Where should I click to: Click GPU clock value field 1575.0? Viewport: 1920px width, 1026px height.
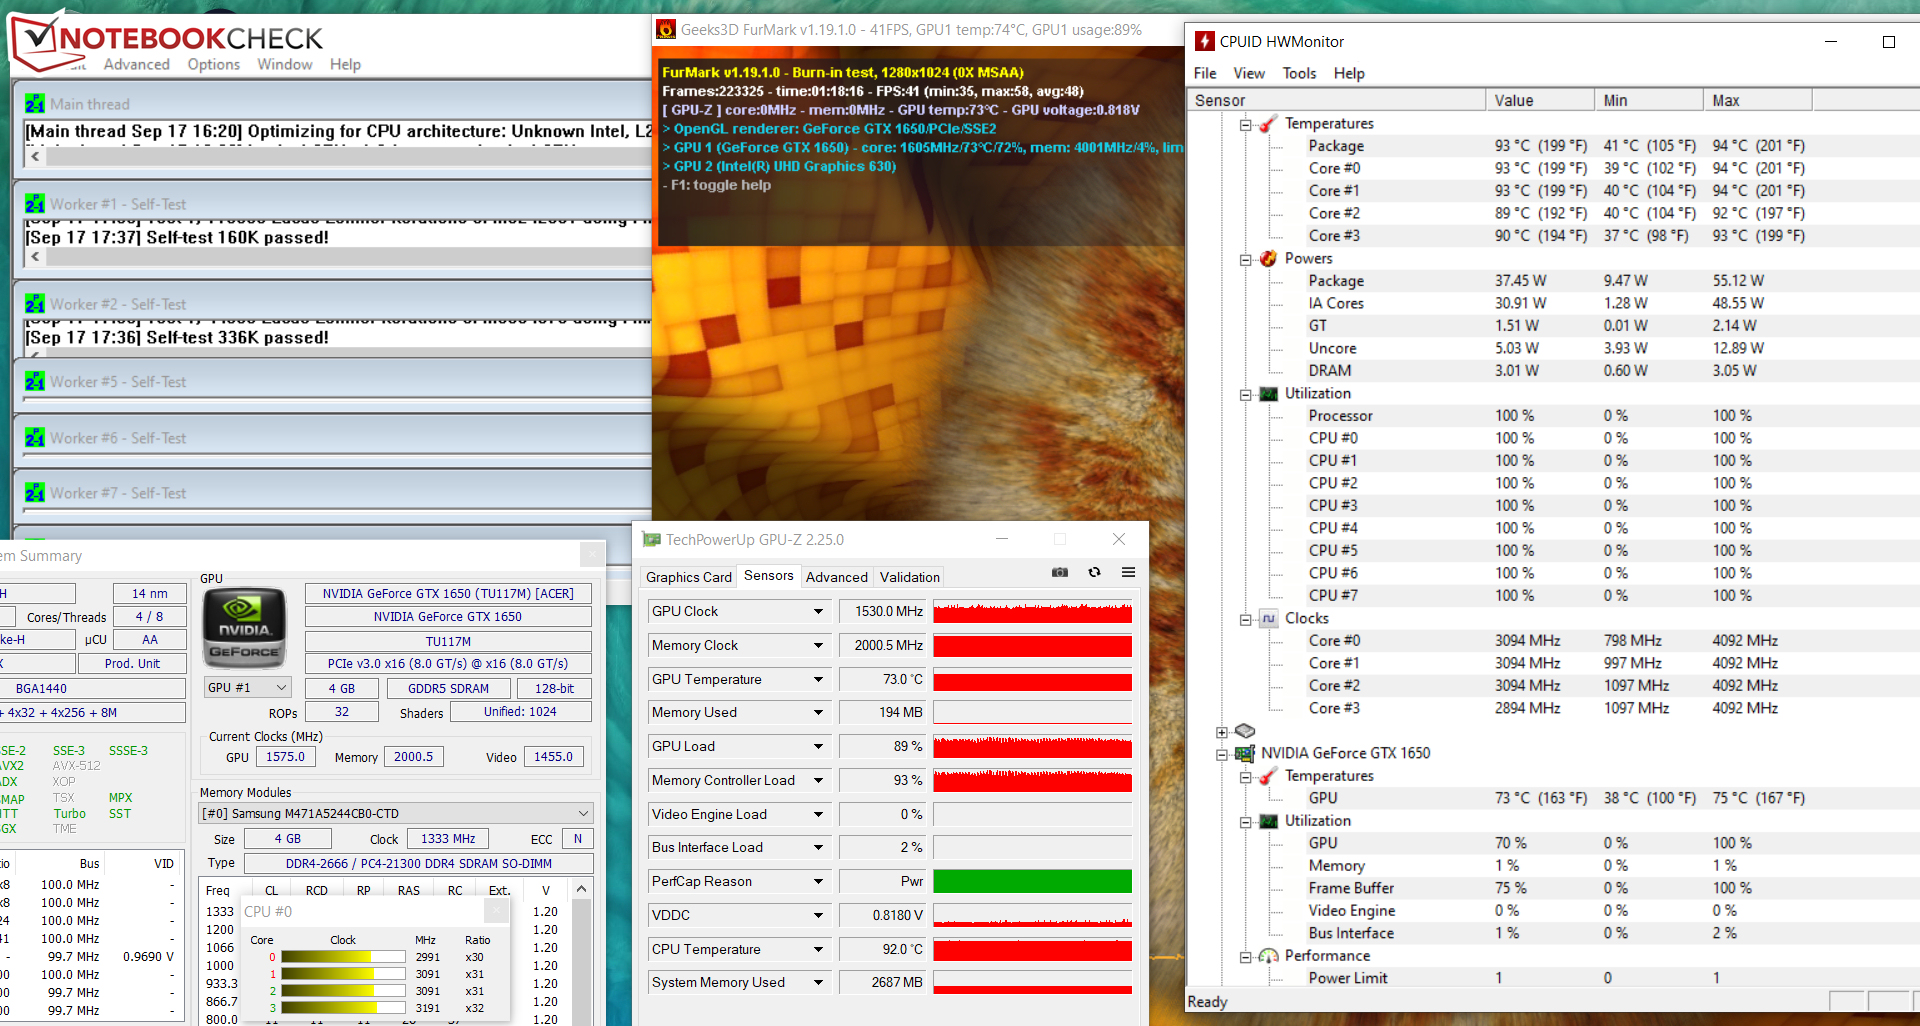(x=285, y=757)
